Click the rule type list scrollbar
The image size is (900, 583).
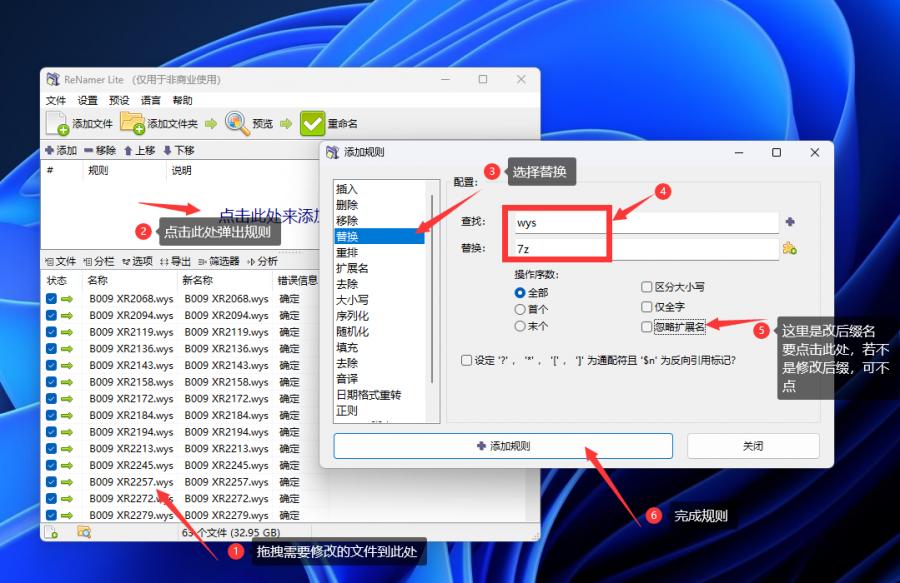point(432,290)
